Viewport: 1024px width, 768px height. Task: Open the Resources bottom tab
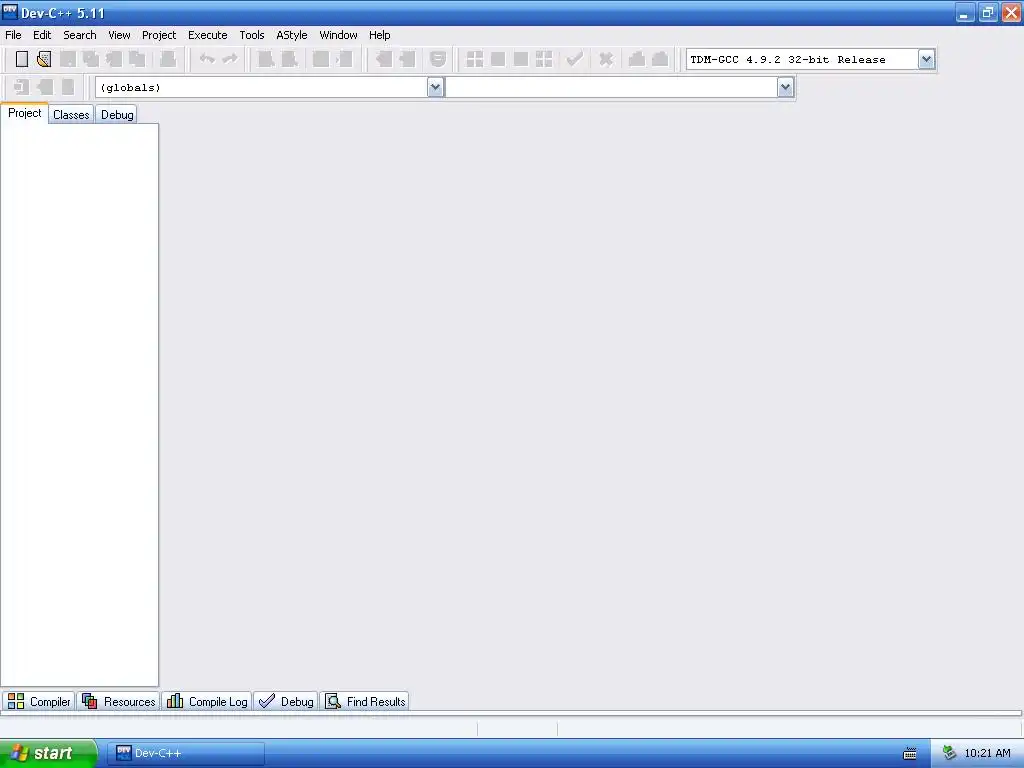point(119,701)
